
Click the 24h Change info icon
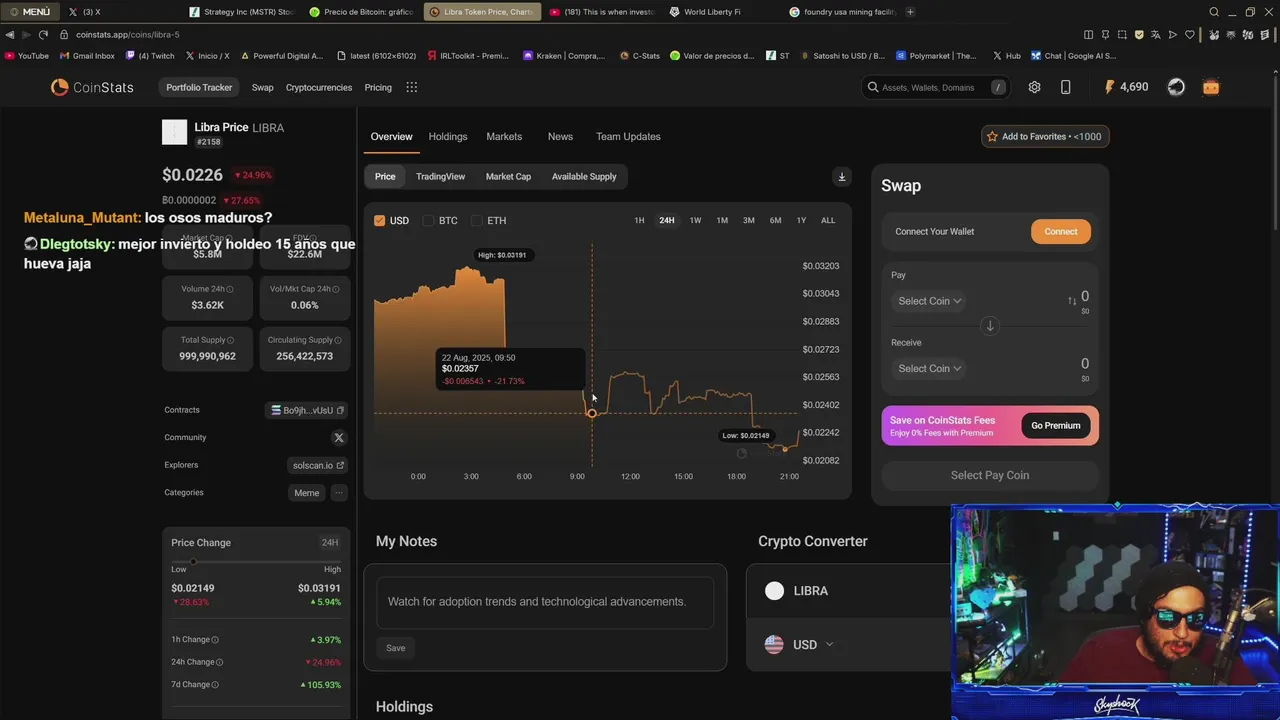(220, 662)
